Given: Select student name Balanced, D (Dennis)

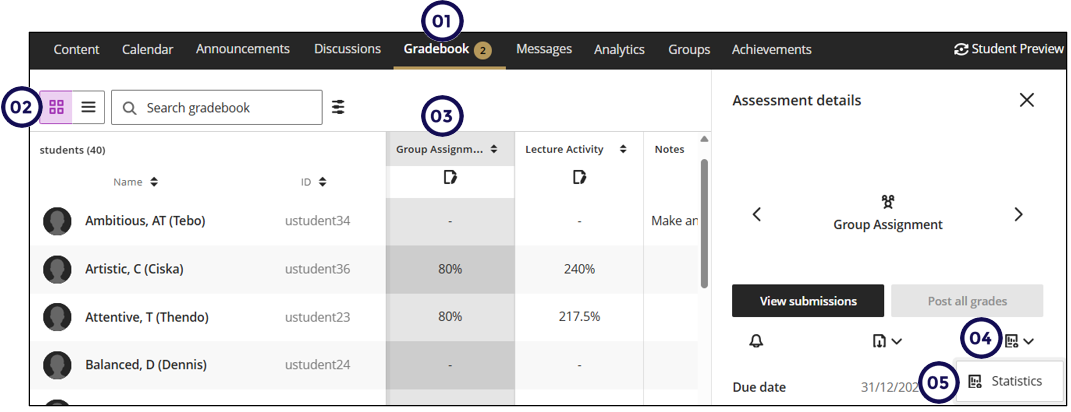Looking at the screenshot, I should (x=145, y=365).
